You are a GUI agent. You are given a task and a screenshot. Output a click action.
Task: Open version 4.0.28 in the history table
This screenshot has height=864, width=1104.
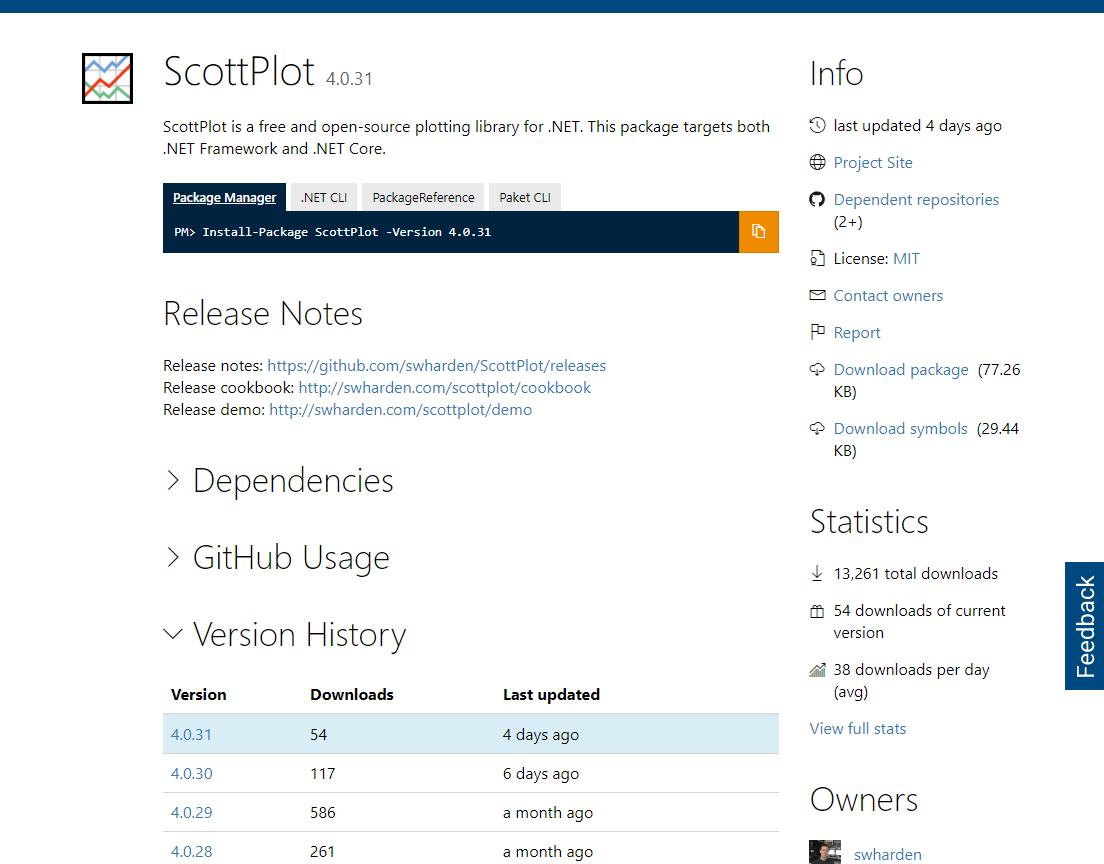click(x=191, y=851)
